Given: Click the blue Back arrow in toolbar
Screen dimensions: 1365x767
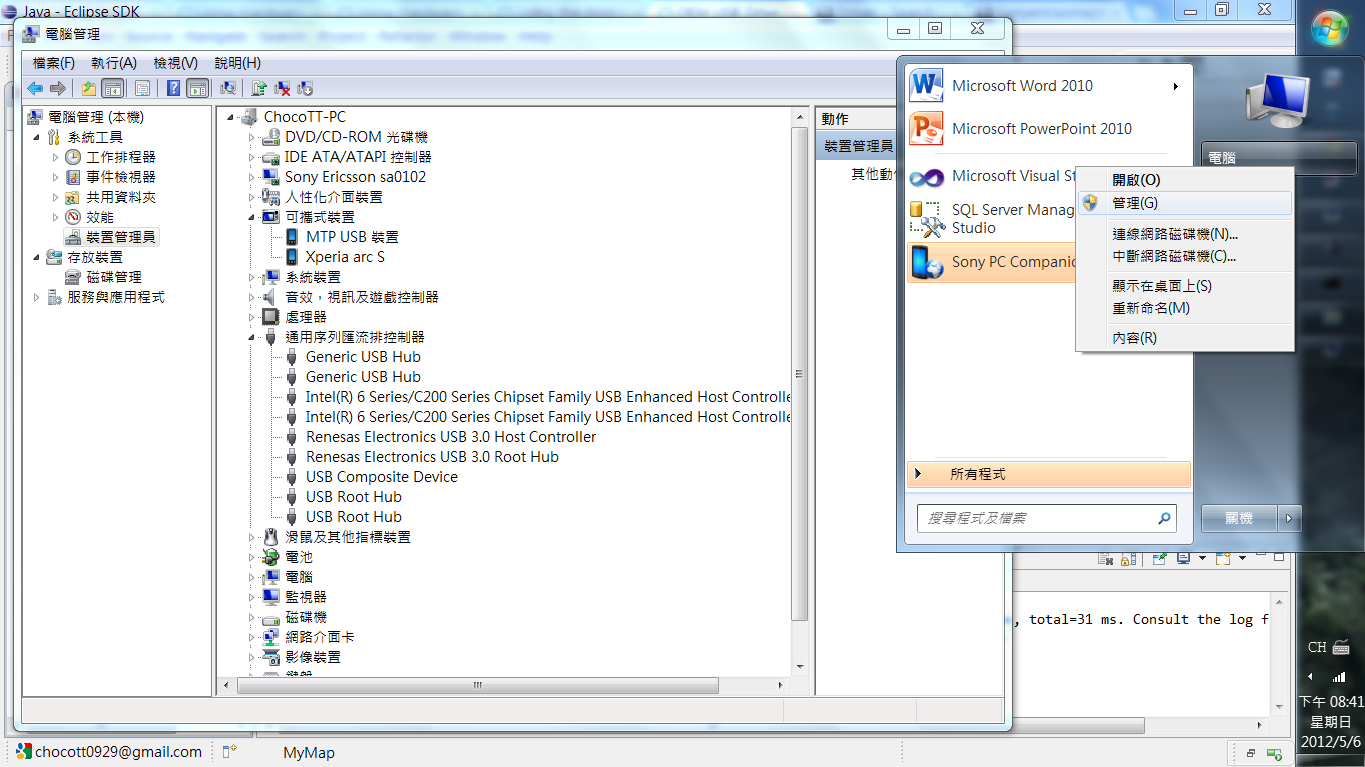Looking at the screenshot, I should [35, 88].
